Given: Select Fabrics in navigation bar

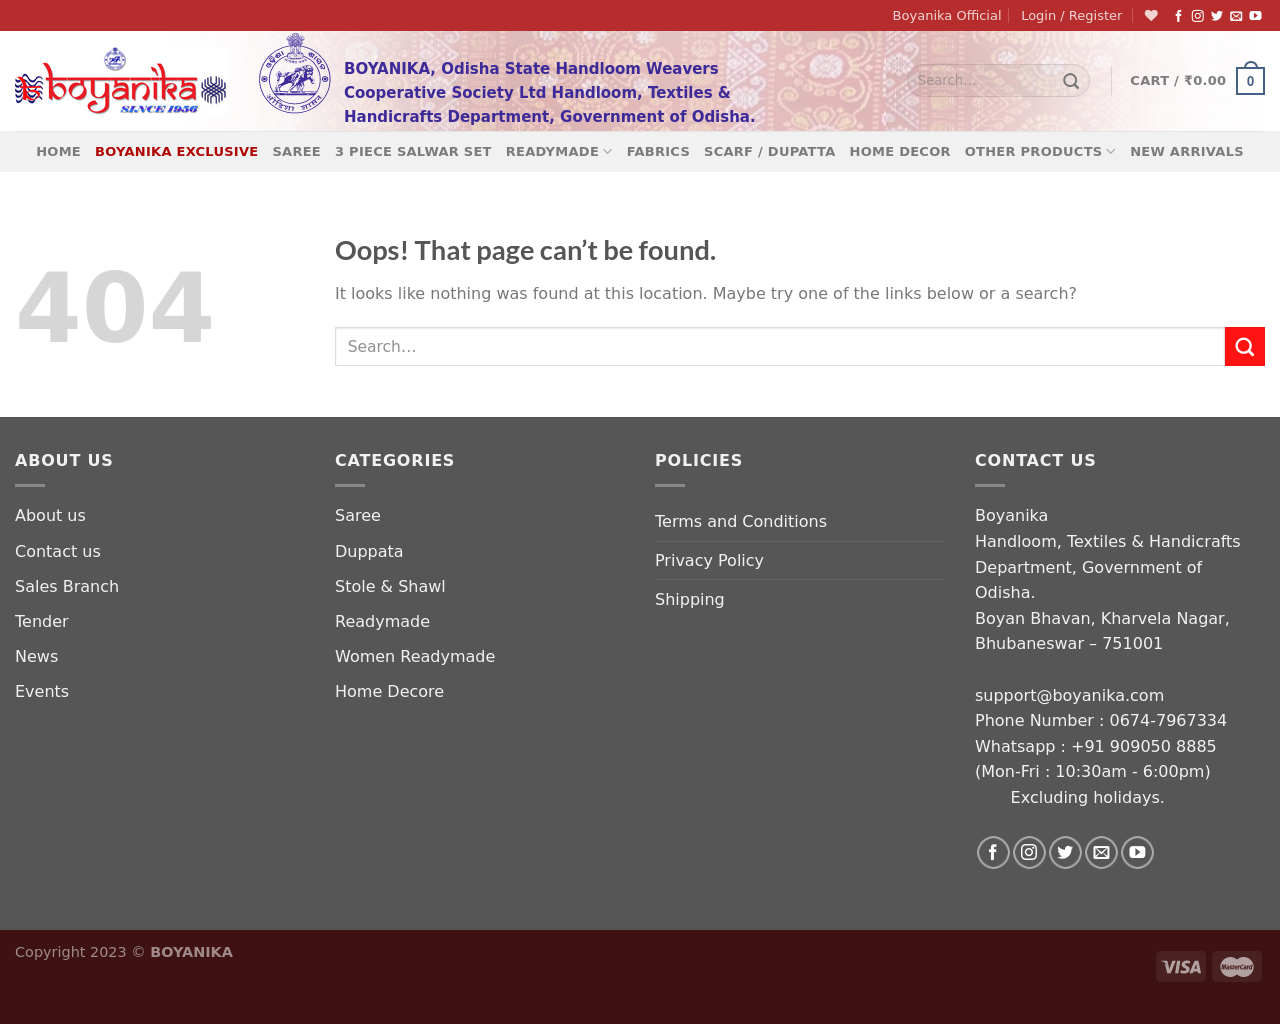Looking at the screenshot, I should click(658, 152).
